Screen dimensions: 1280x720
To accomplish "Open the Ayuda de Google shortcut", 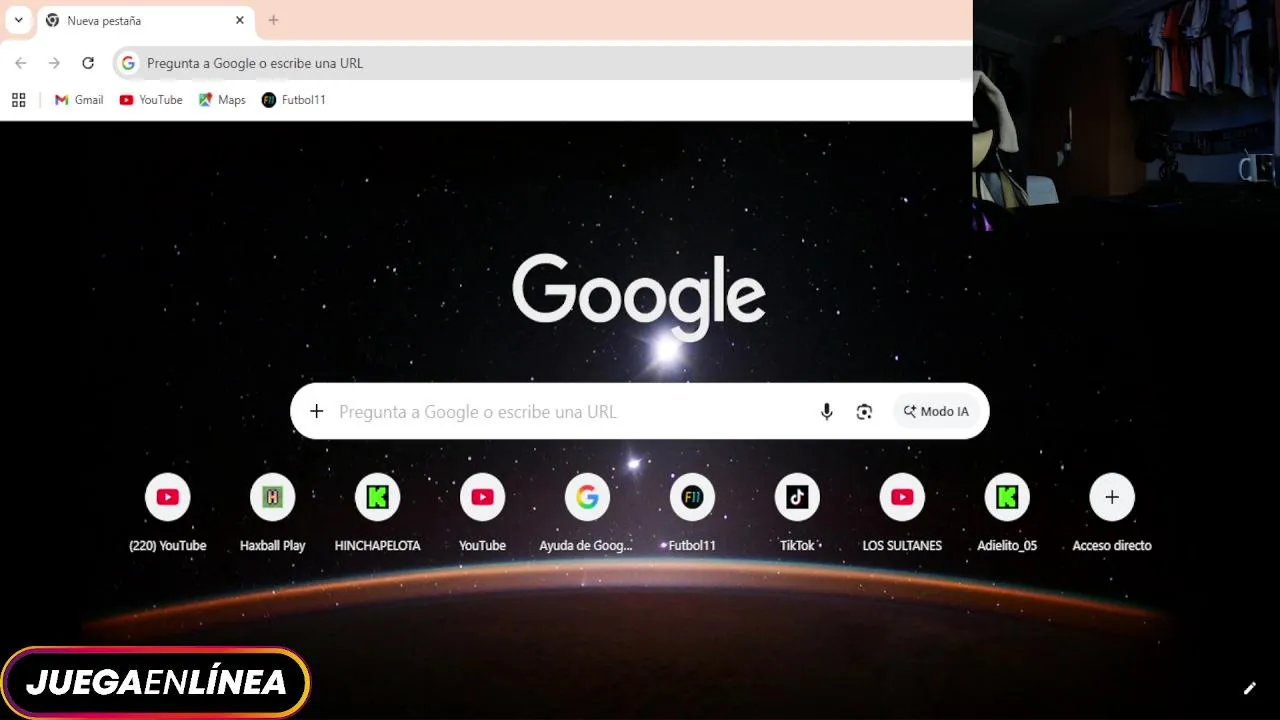I will [587, 513].
